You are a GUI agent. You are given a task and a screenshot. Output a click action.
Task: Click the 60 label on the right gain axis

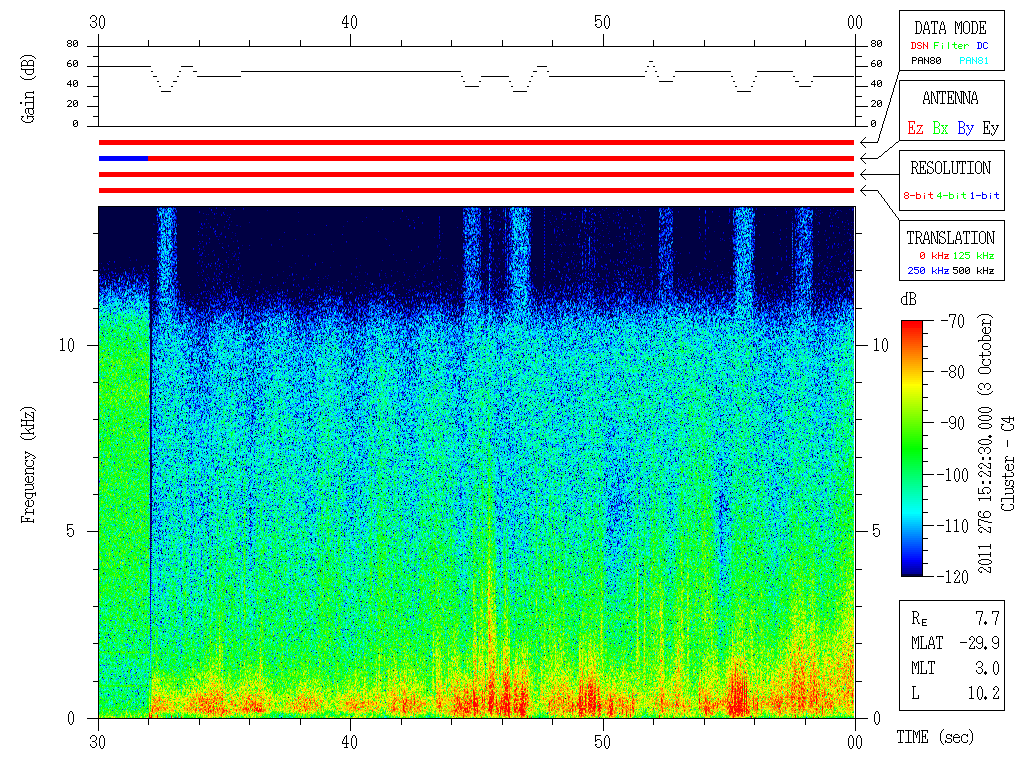[876, 64]
